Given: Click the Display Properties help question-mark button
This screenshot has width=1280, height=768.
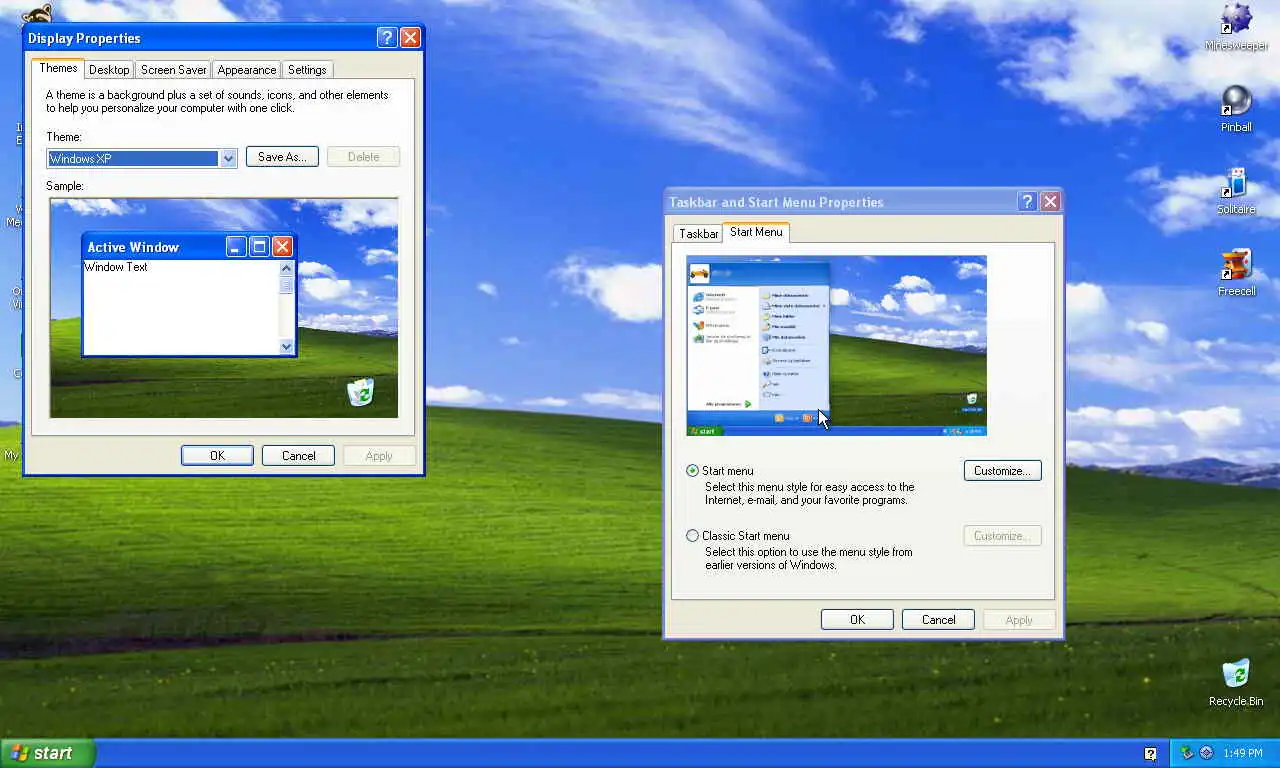Looking at the screenshot, I should tap(387, 38).
